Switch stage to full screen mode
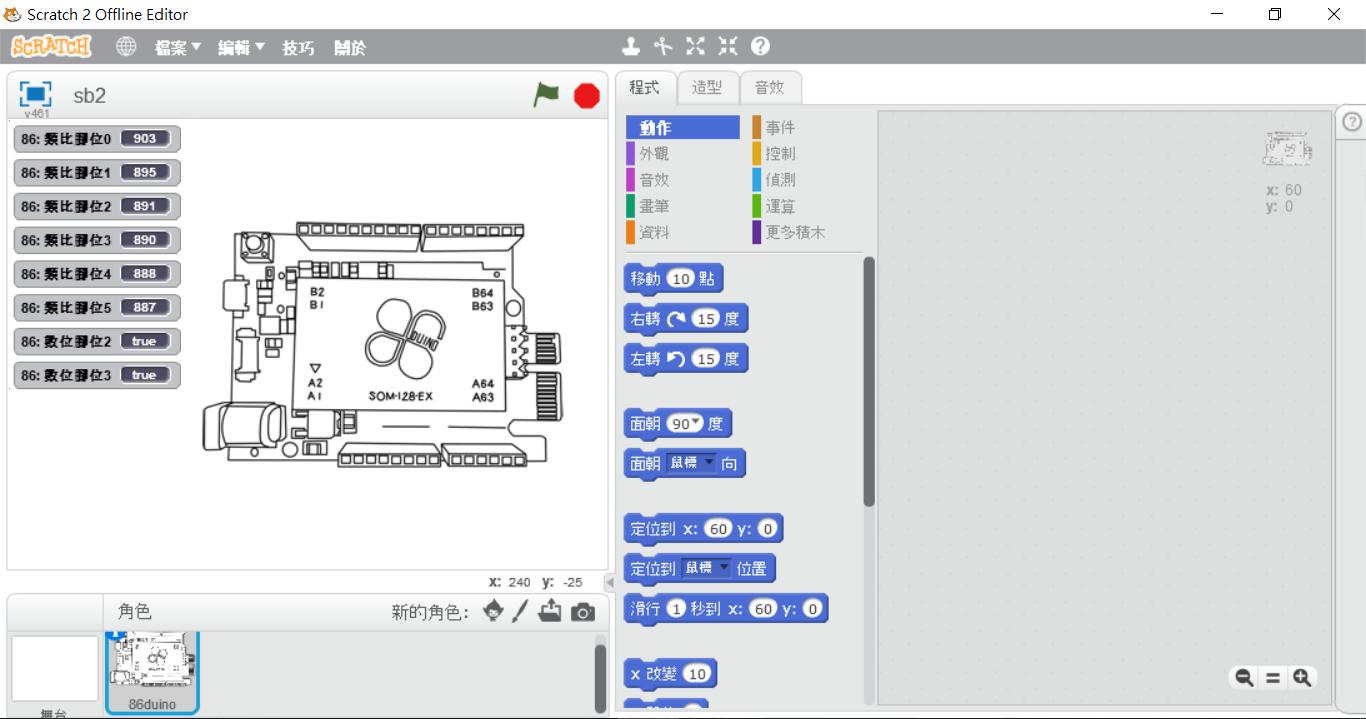This screenshot has width=1366, height=719. (x=36, y=94)
